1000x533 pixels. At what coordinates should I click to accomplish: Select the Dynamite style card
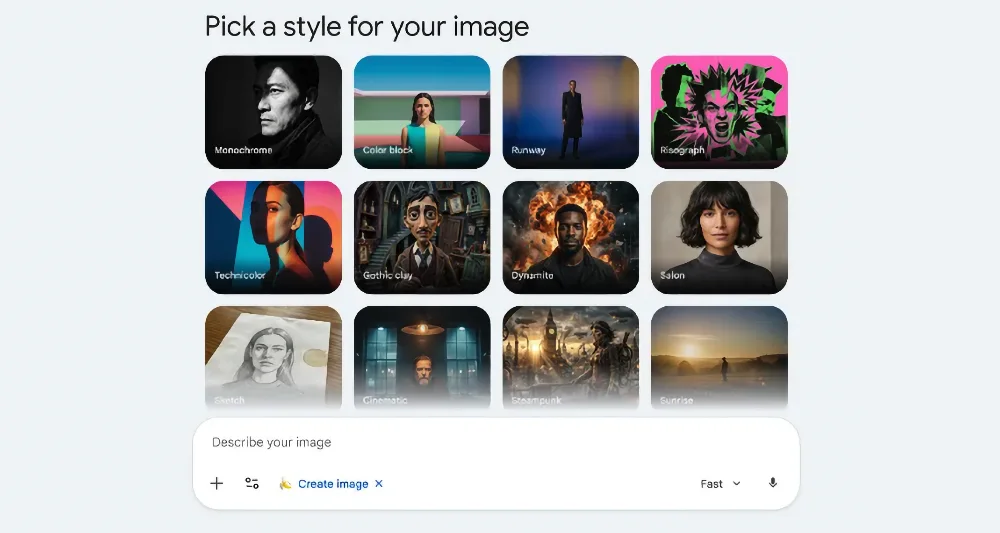(571, 237)
